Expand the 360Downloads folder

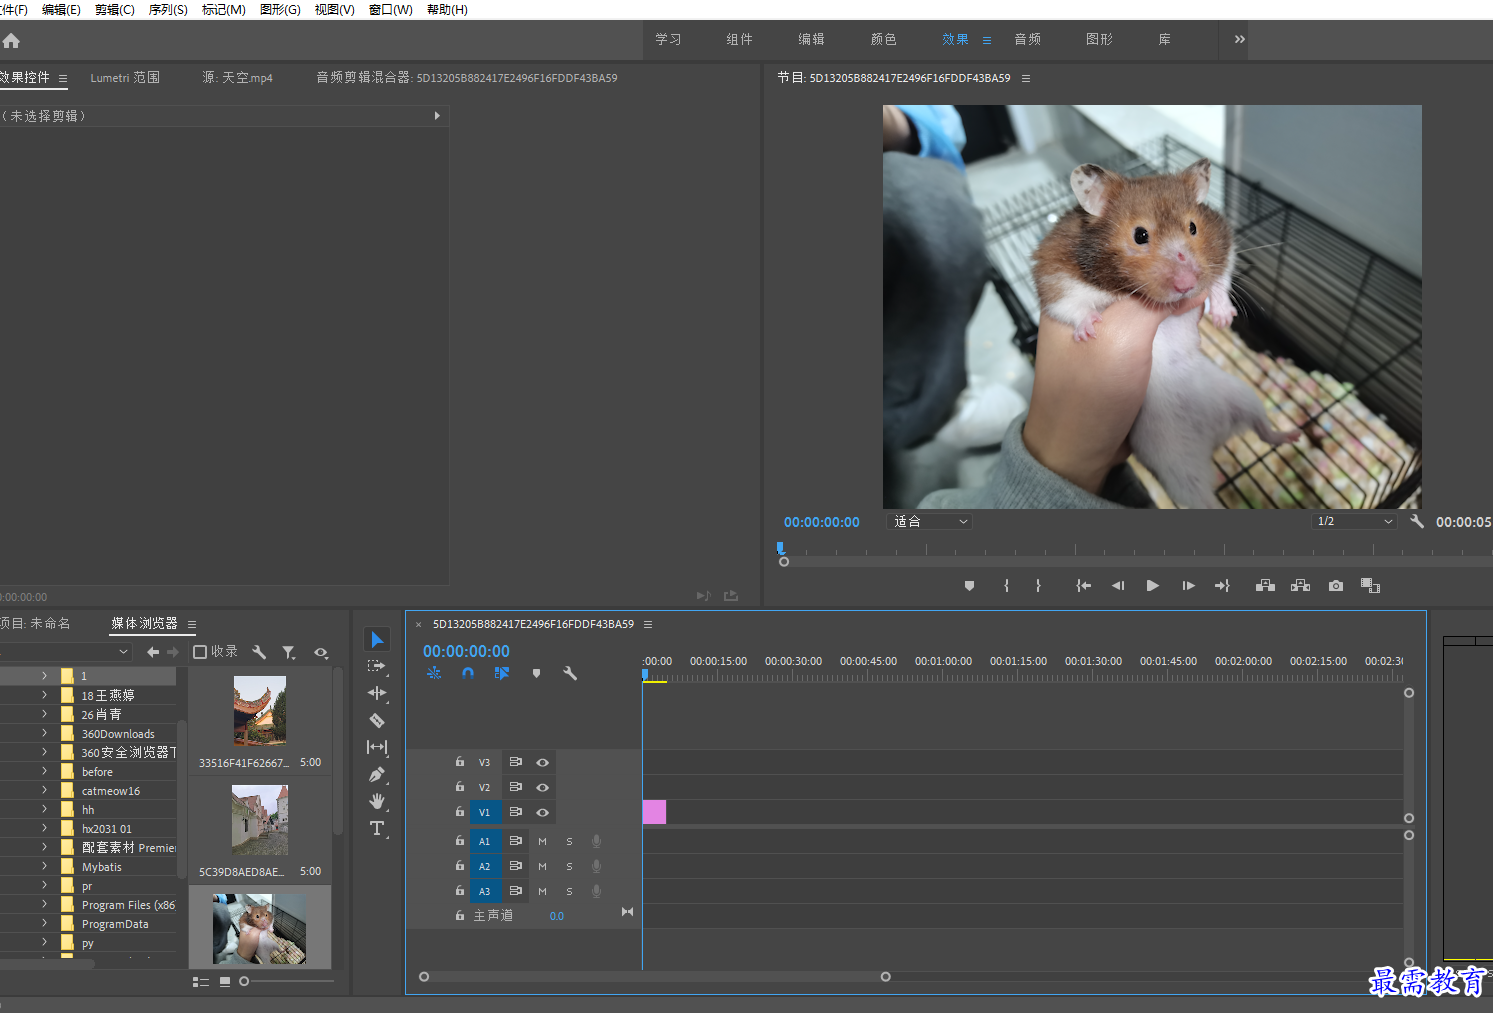pos(44,733)
